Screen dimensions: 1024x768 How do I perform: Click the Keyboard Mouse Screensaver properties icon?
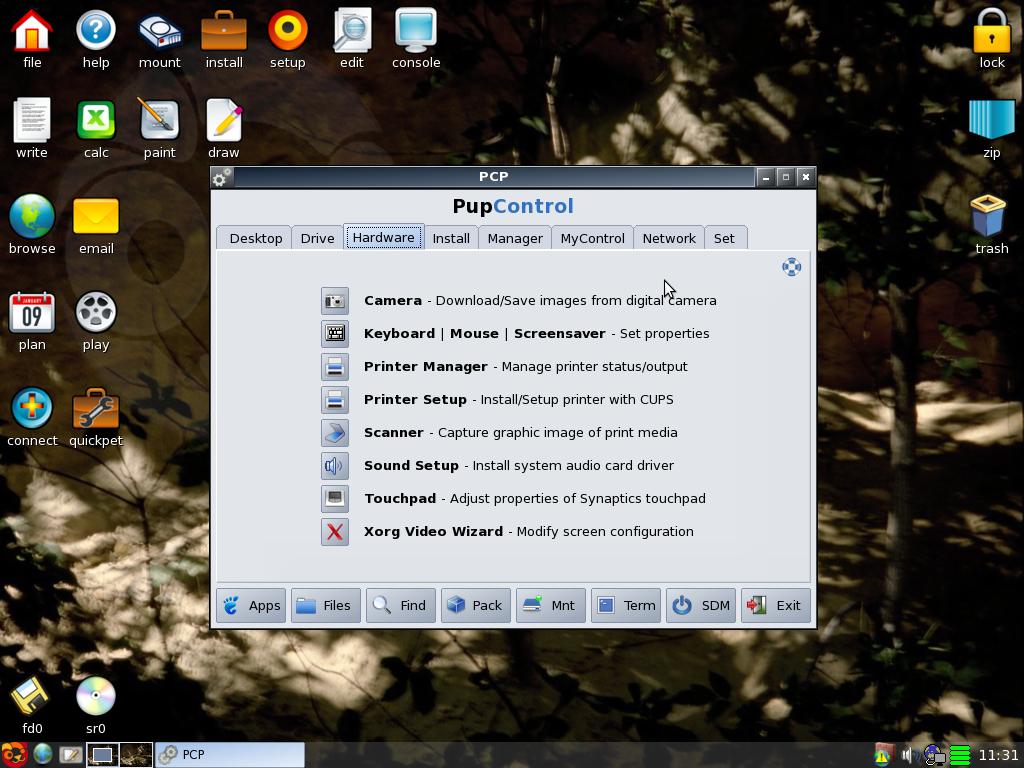point(334,333)
